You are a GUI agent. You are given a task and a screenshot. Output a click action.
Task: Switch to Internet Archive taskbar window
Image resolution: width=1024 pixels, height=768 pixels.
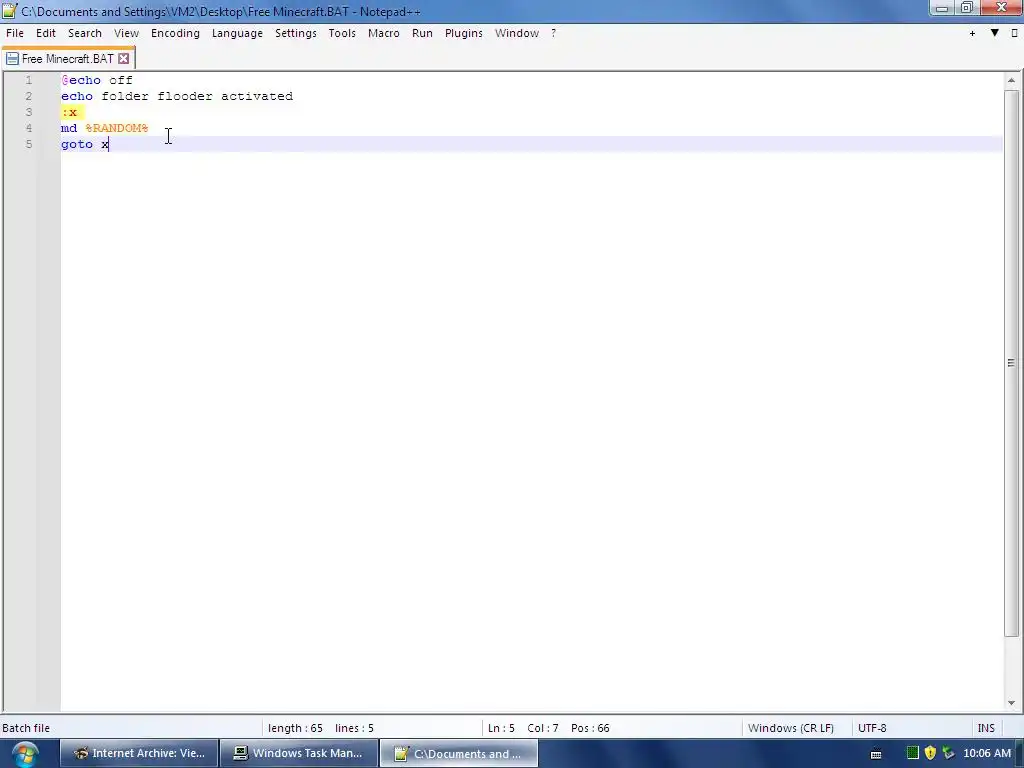tap(139, 753)
